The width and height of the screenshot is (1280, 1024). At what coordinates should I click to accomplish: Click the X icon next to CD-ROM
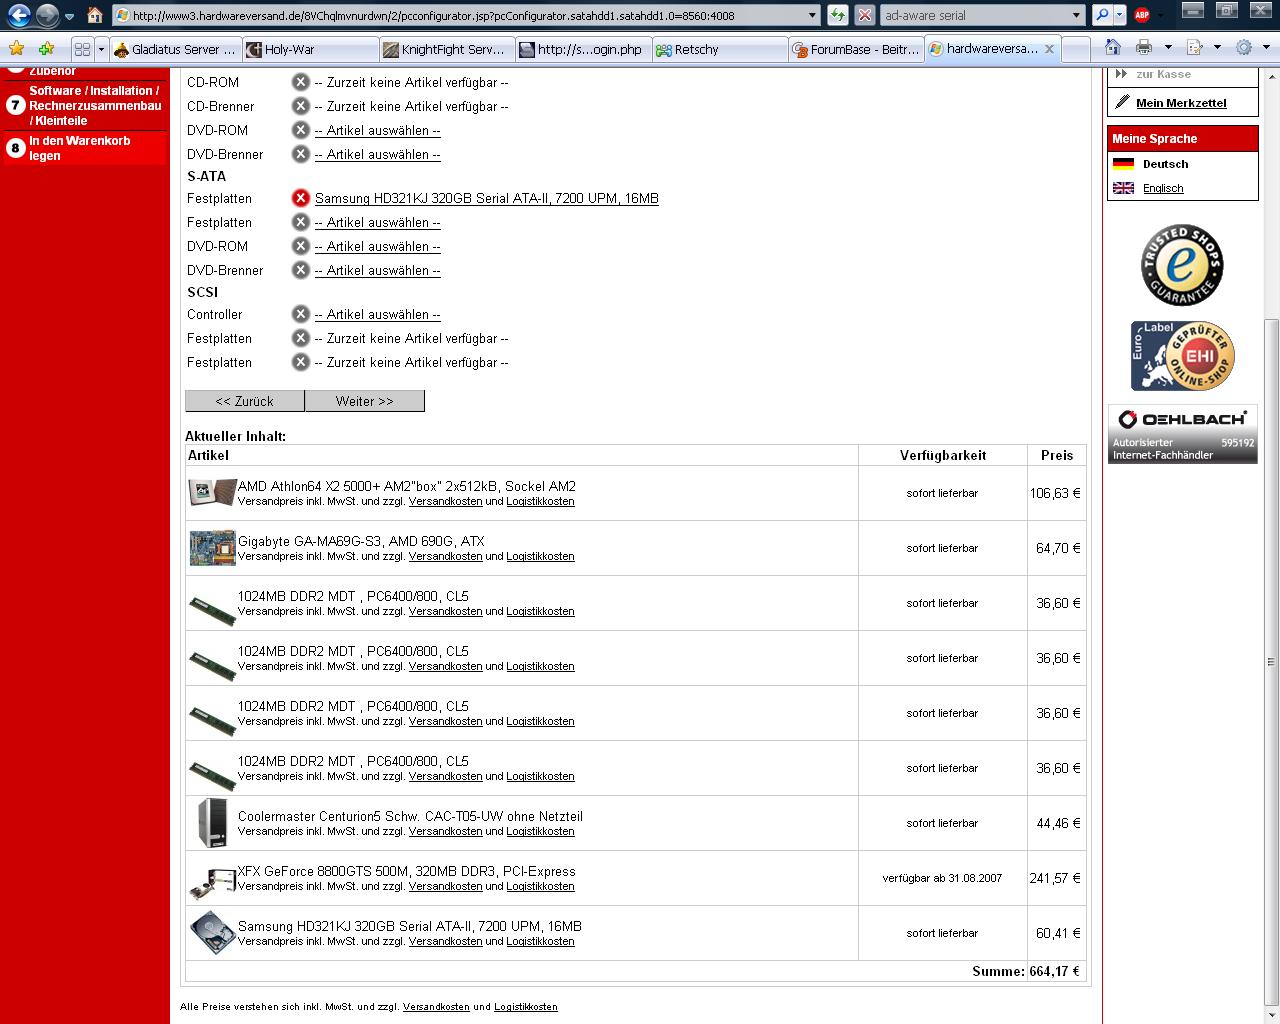click(x=300, y=82)
